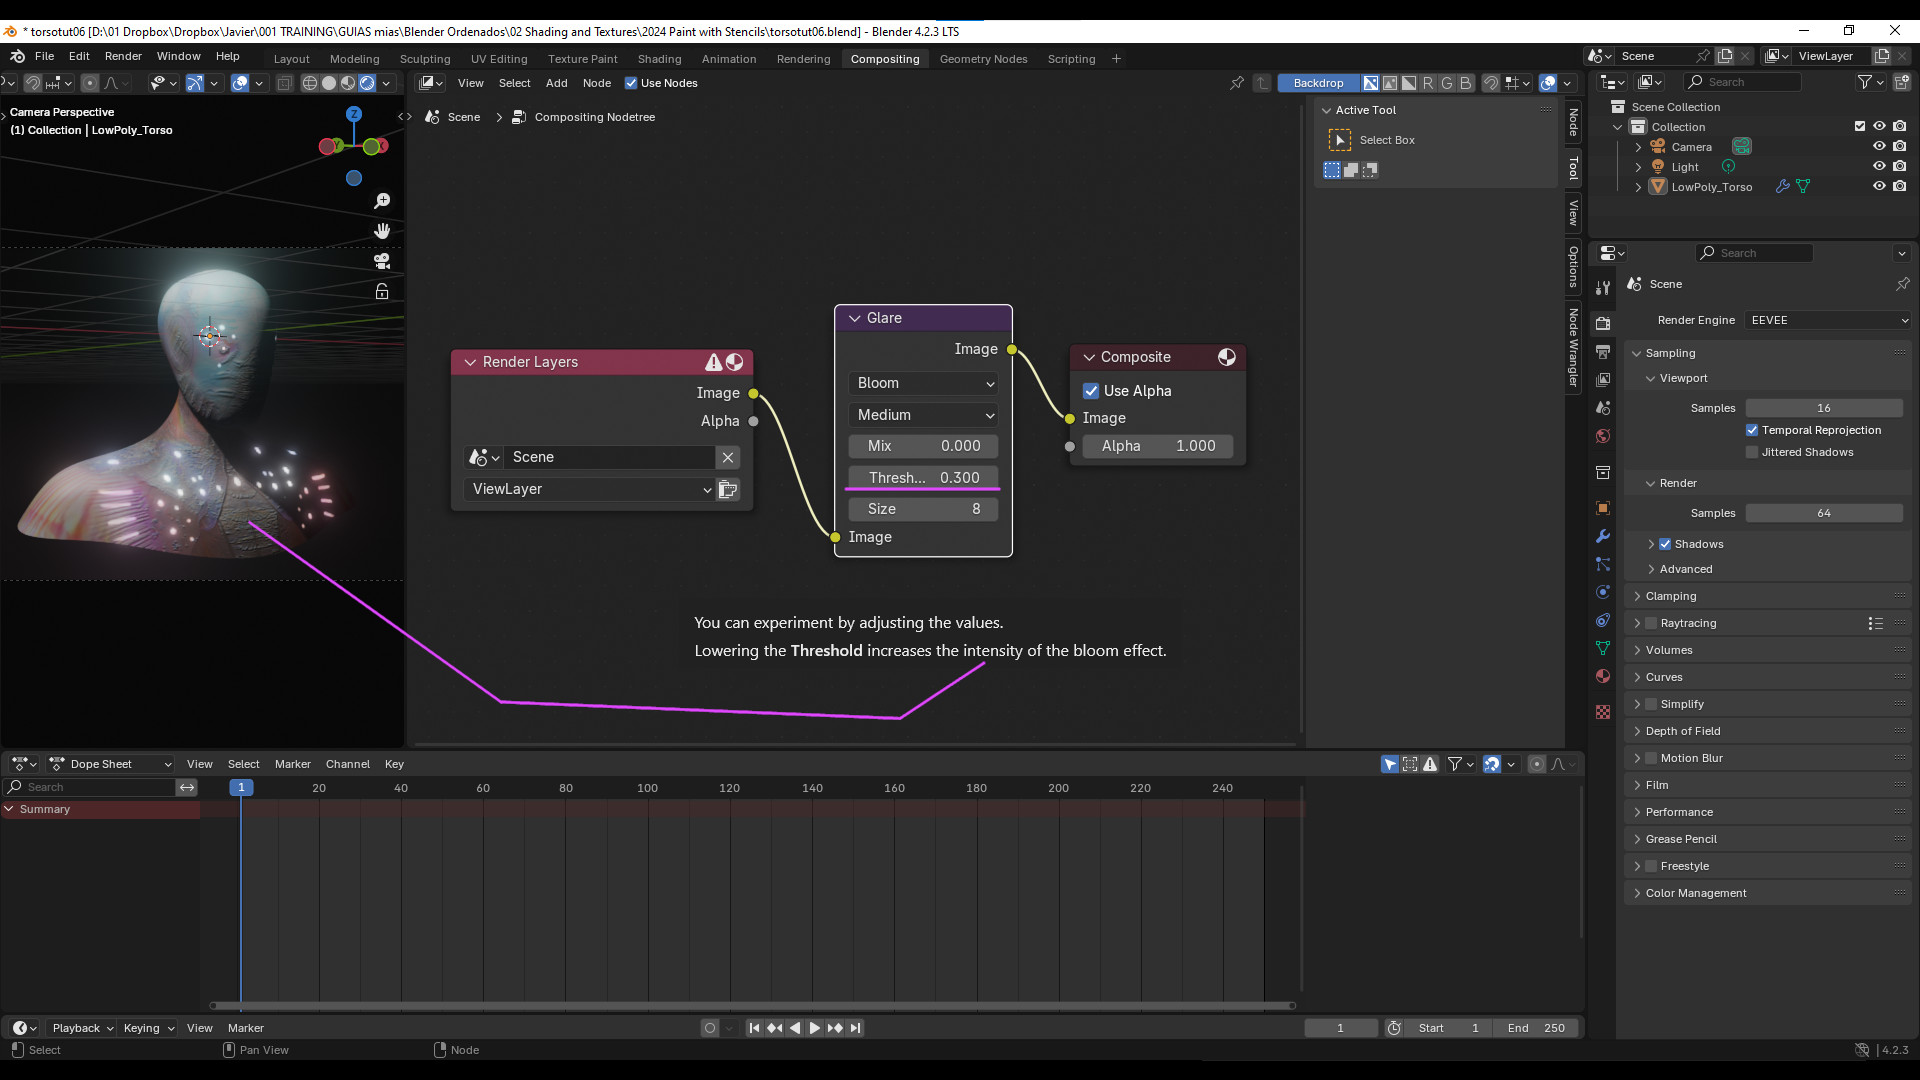This screenshot has height=1080, width=1920.
Task: Hide LowPoly_Torso in viewport via eye icon
Action: (x=1879, y=186)
